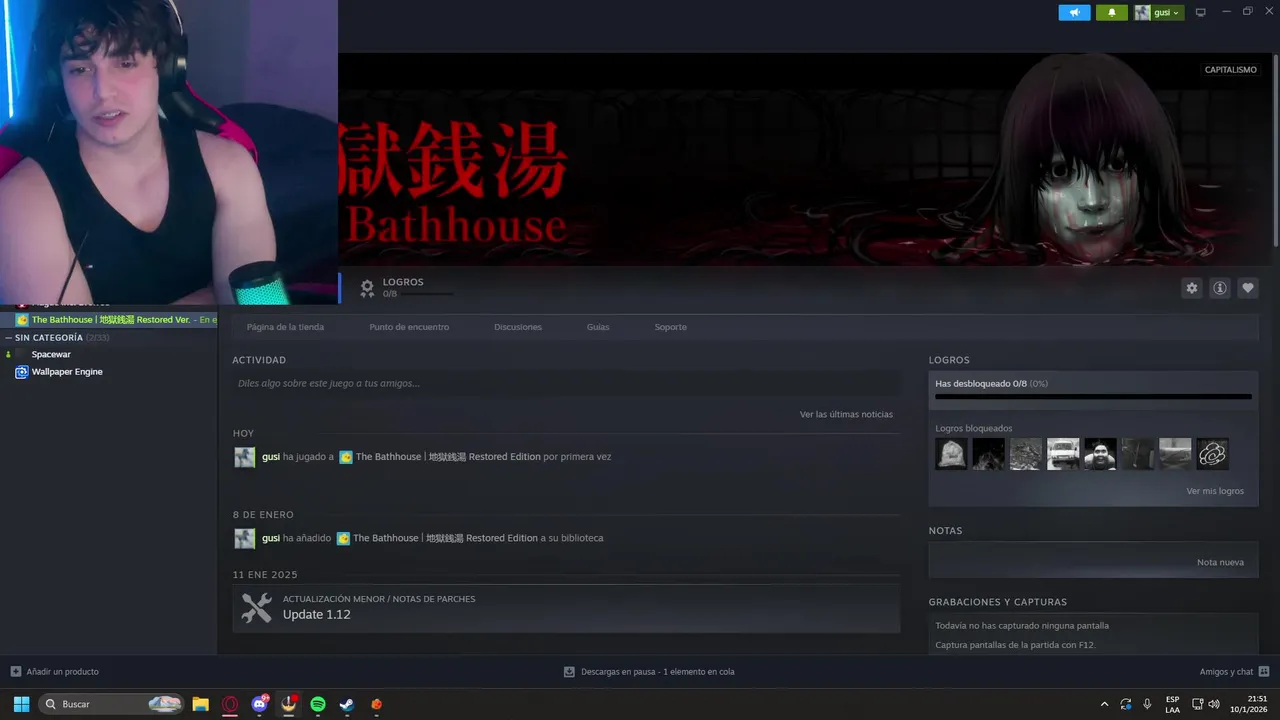Select The Bathhouse Restored Ver. in library list

tap(109, 320)
